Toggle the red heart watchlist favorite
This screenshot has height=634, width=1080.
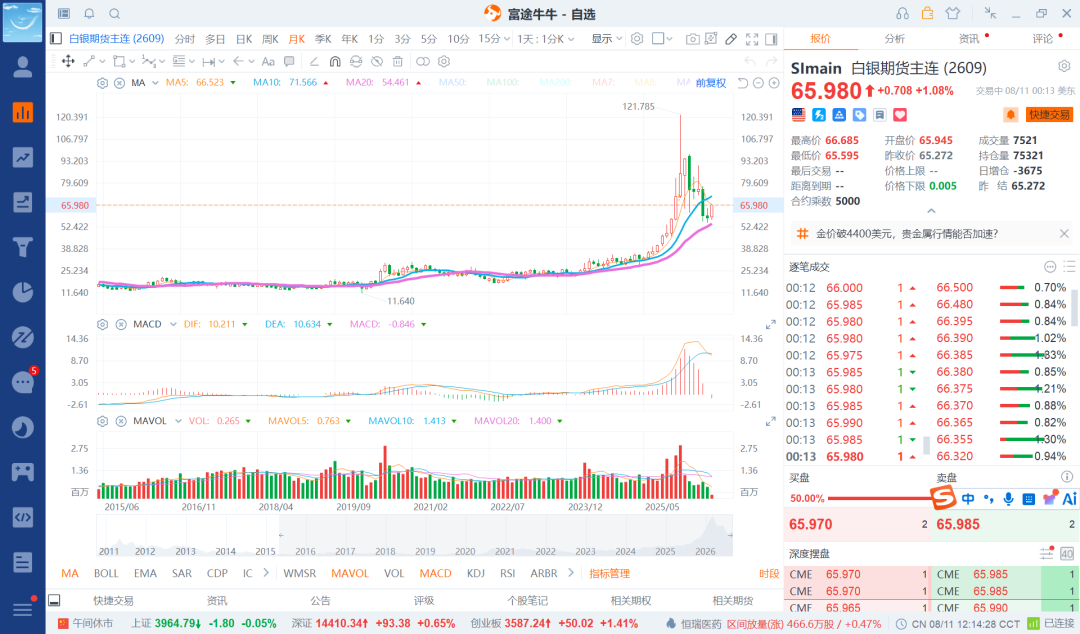[x=900, y=114]
